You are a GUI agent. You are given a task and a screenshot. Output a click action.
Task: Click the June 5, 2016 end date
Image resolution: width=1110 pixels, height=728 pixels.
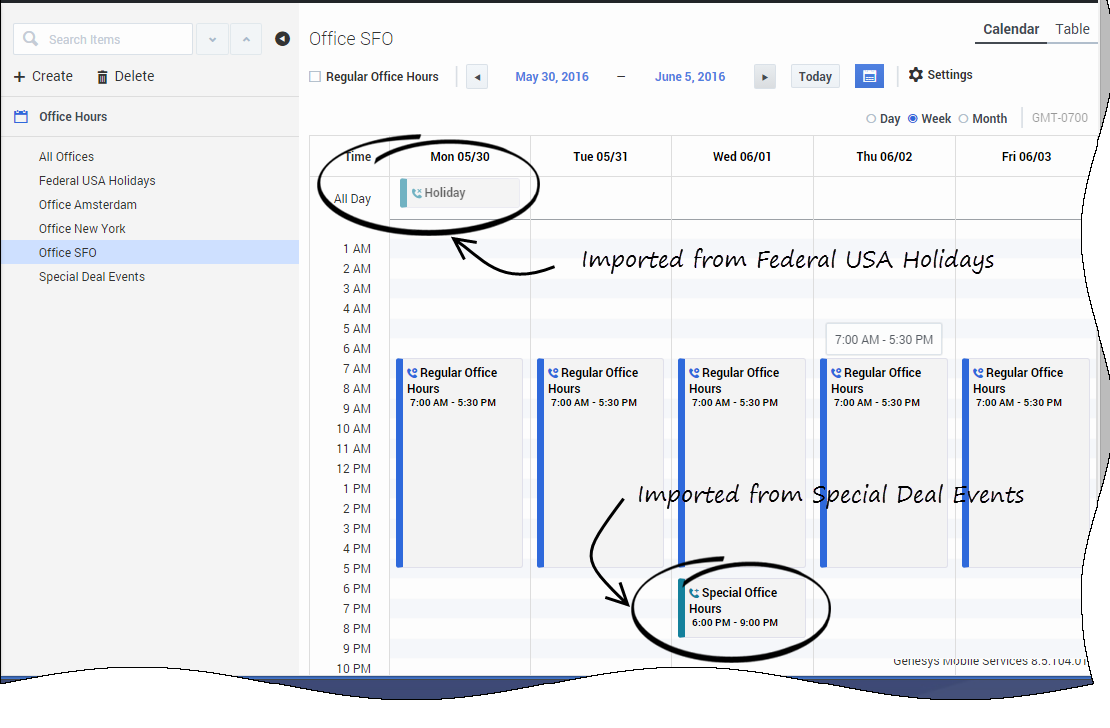coord(690,76)
